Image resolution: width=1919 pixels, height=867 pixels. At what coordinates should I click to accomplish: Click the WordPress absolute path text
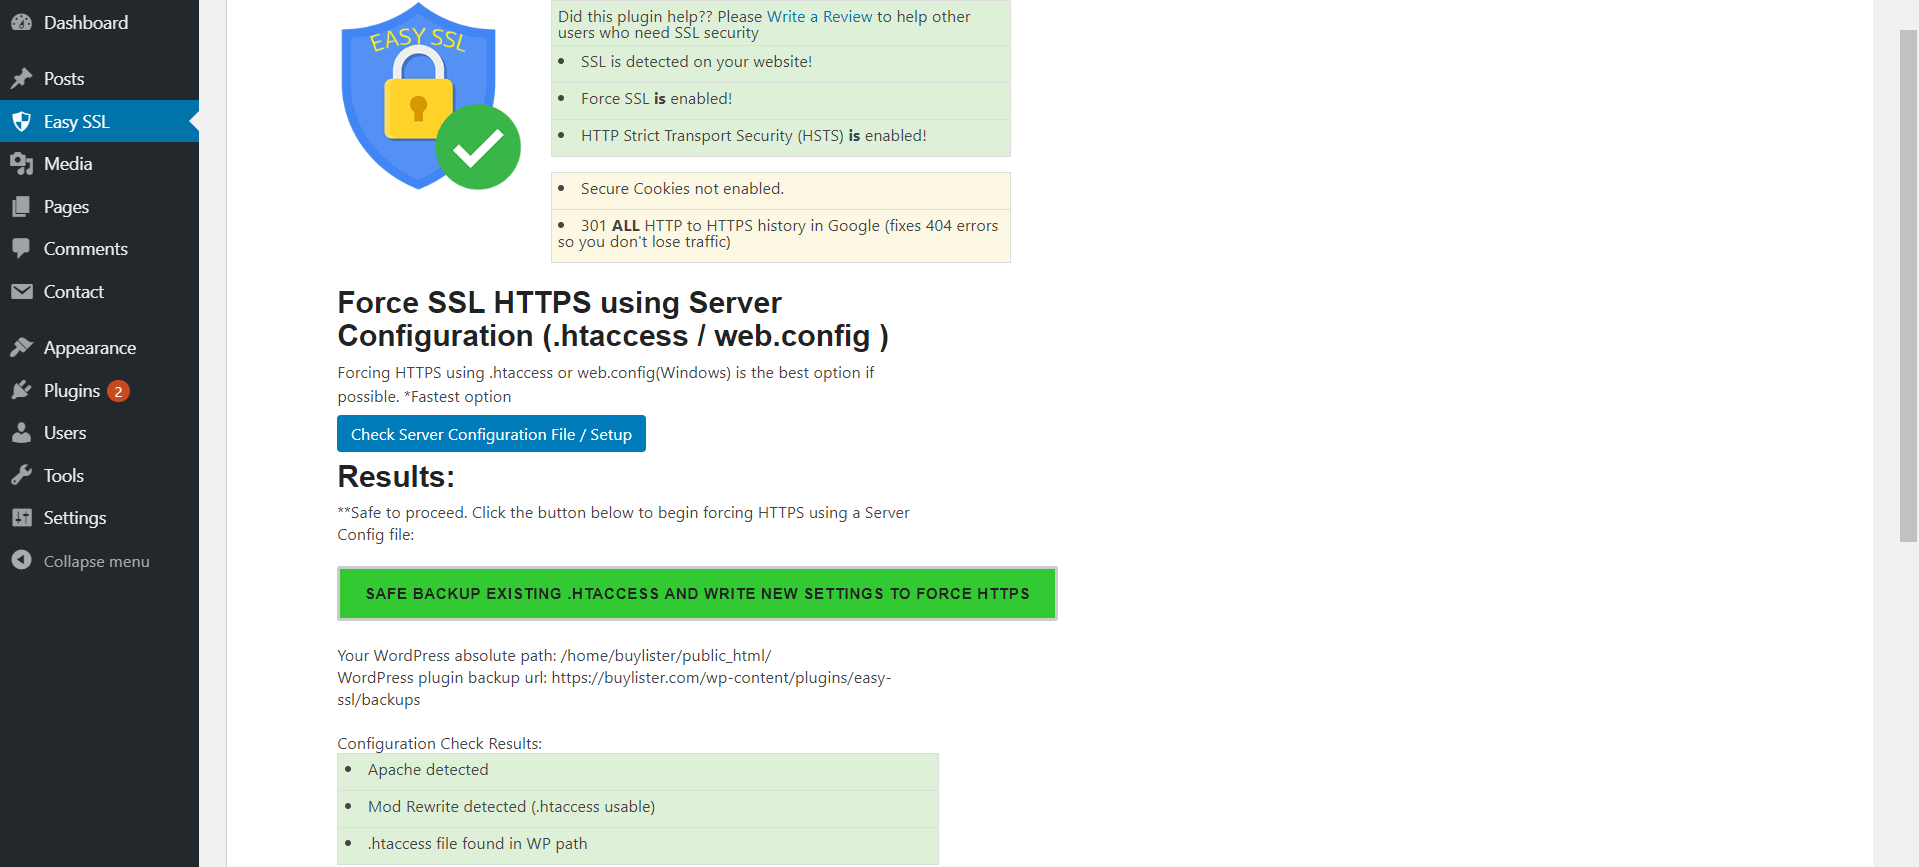click(x=554, y=656)
